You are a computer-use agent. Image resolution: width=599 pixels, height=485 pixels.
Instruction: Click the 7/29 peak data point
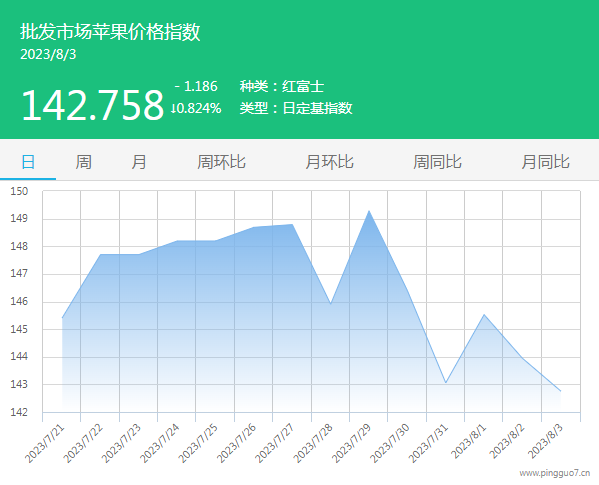[369, 211]
